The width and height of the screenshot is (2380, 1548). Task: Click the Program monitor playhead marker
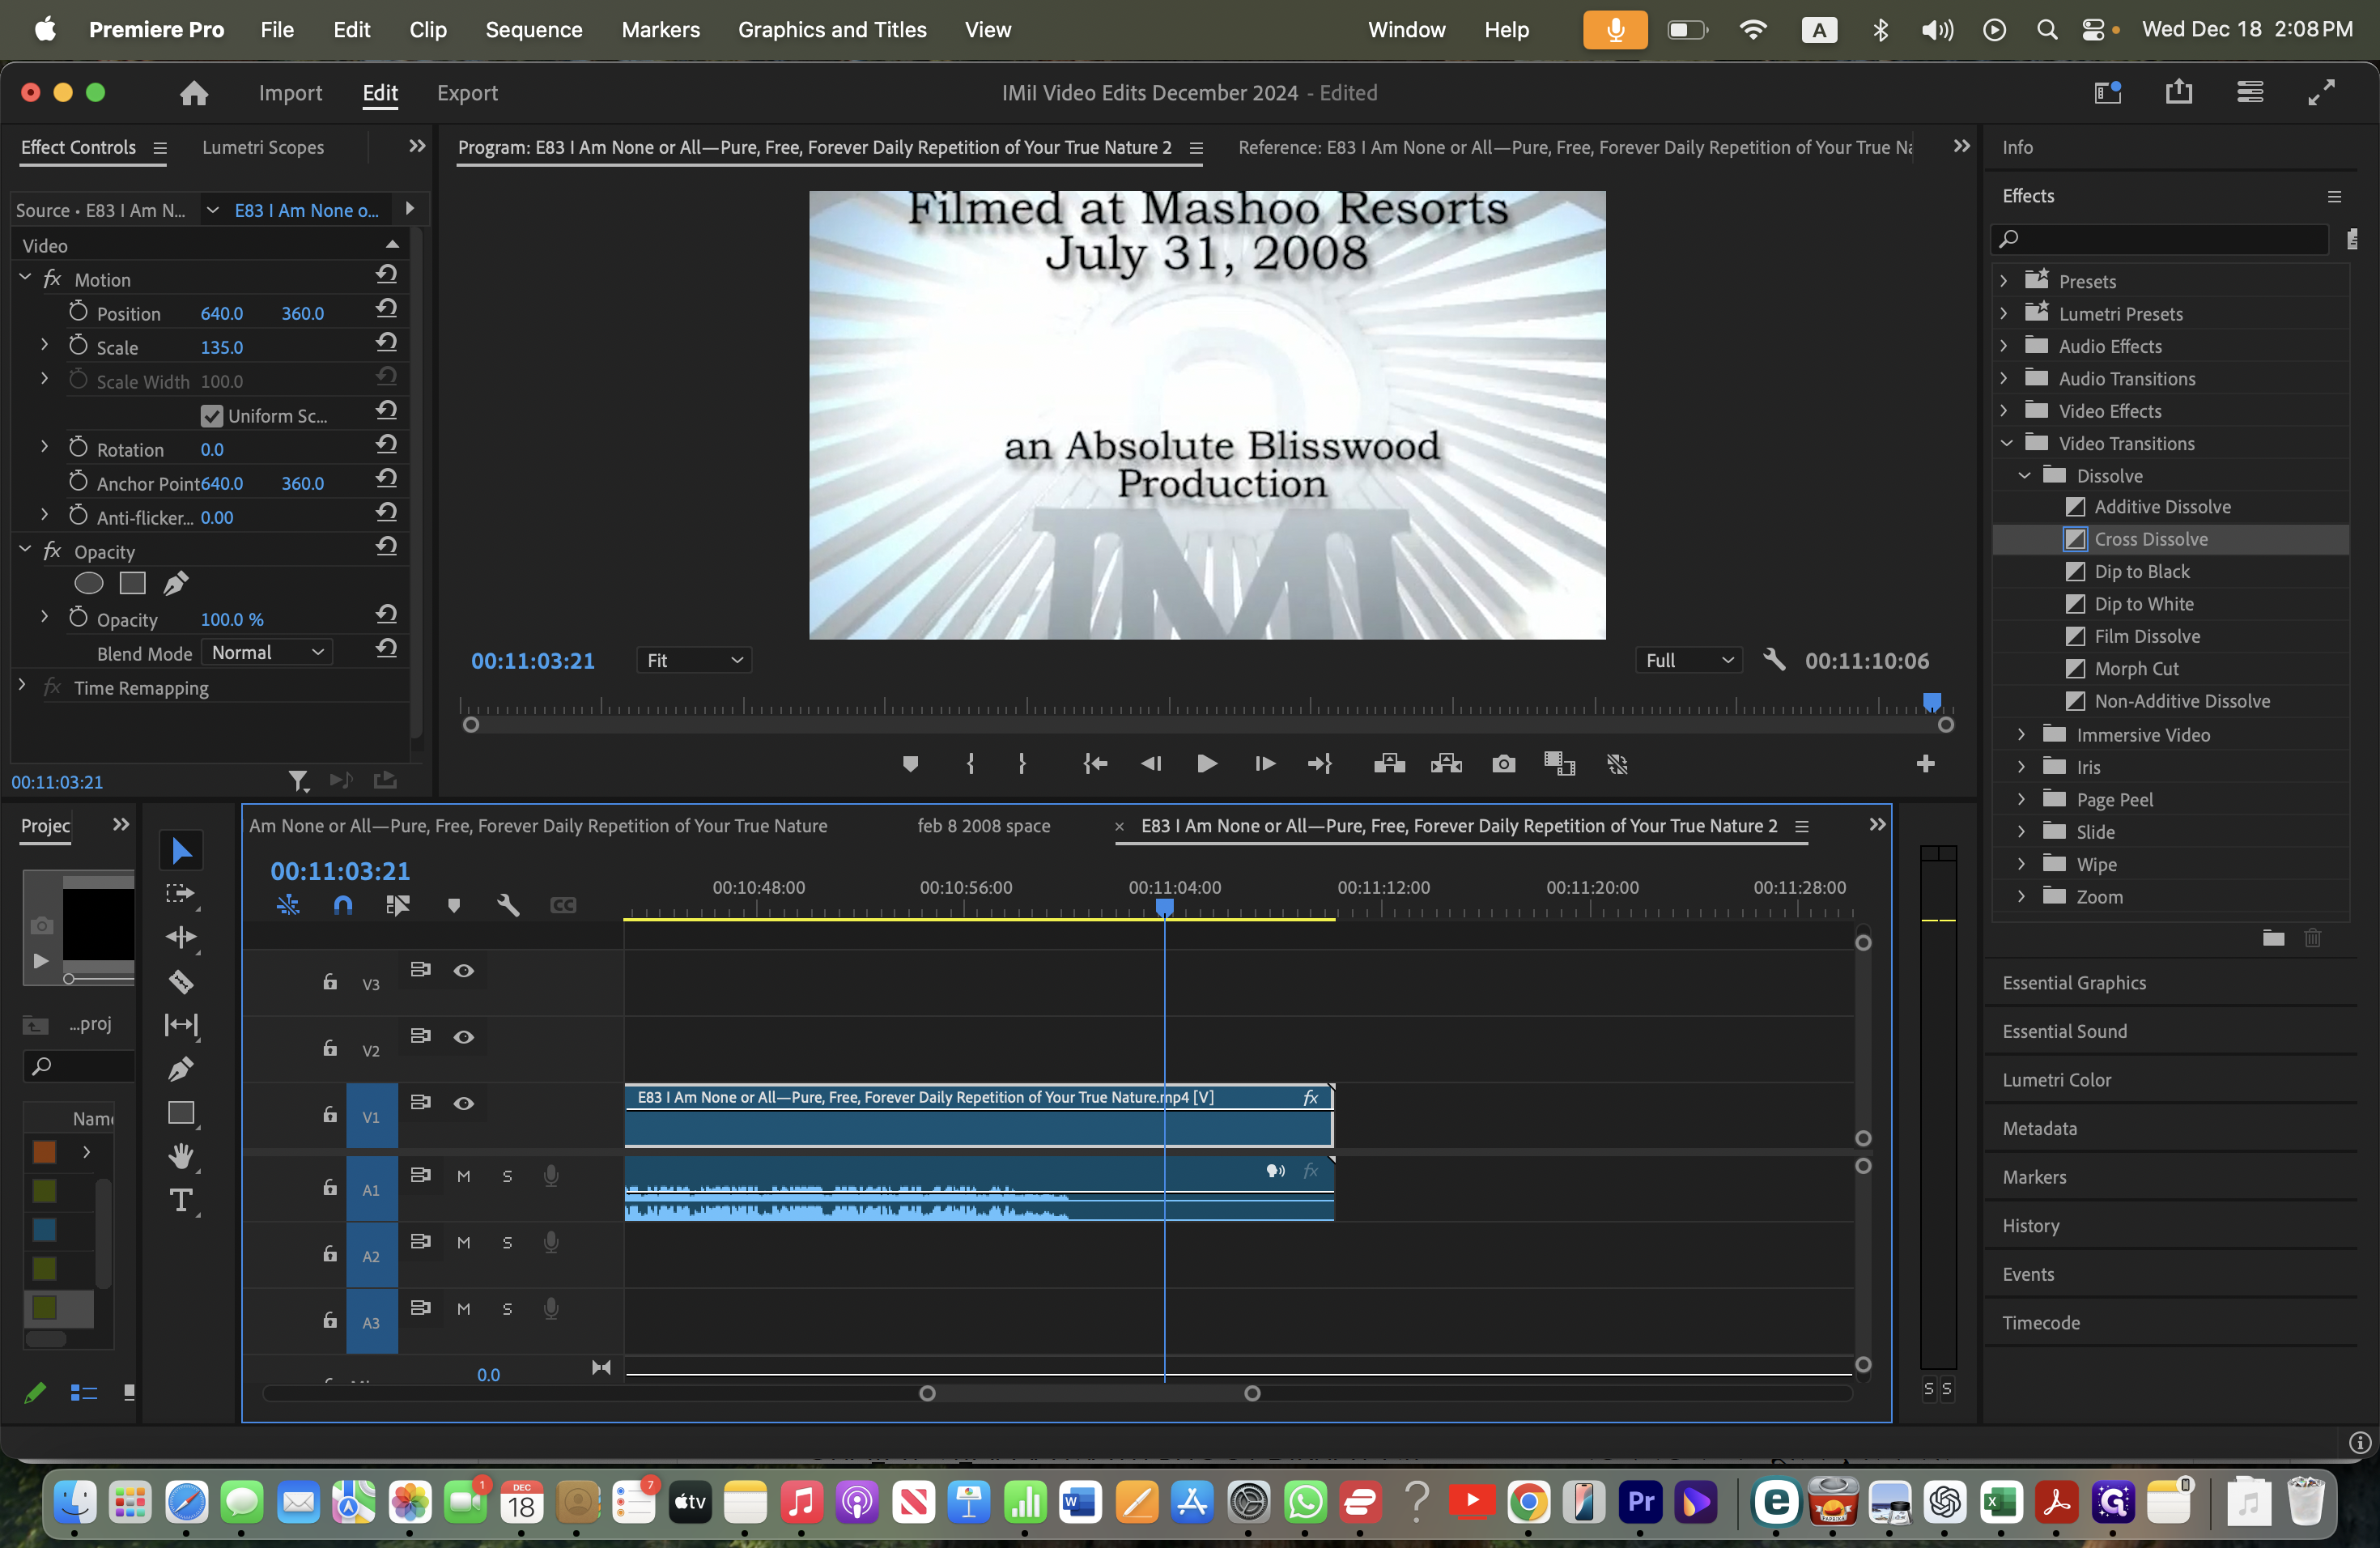click(x=1932, y=702)
